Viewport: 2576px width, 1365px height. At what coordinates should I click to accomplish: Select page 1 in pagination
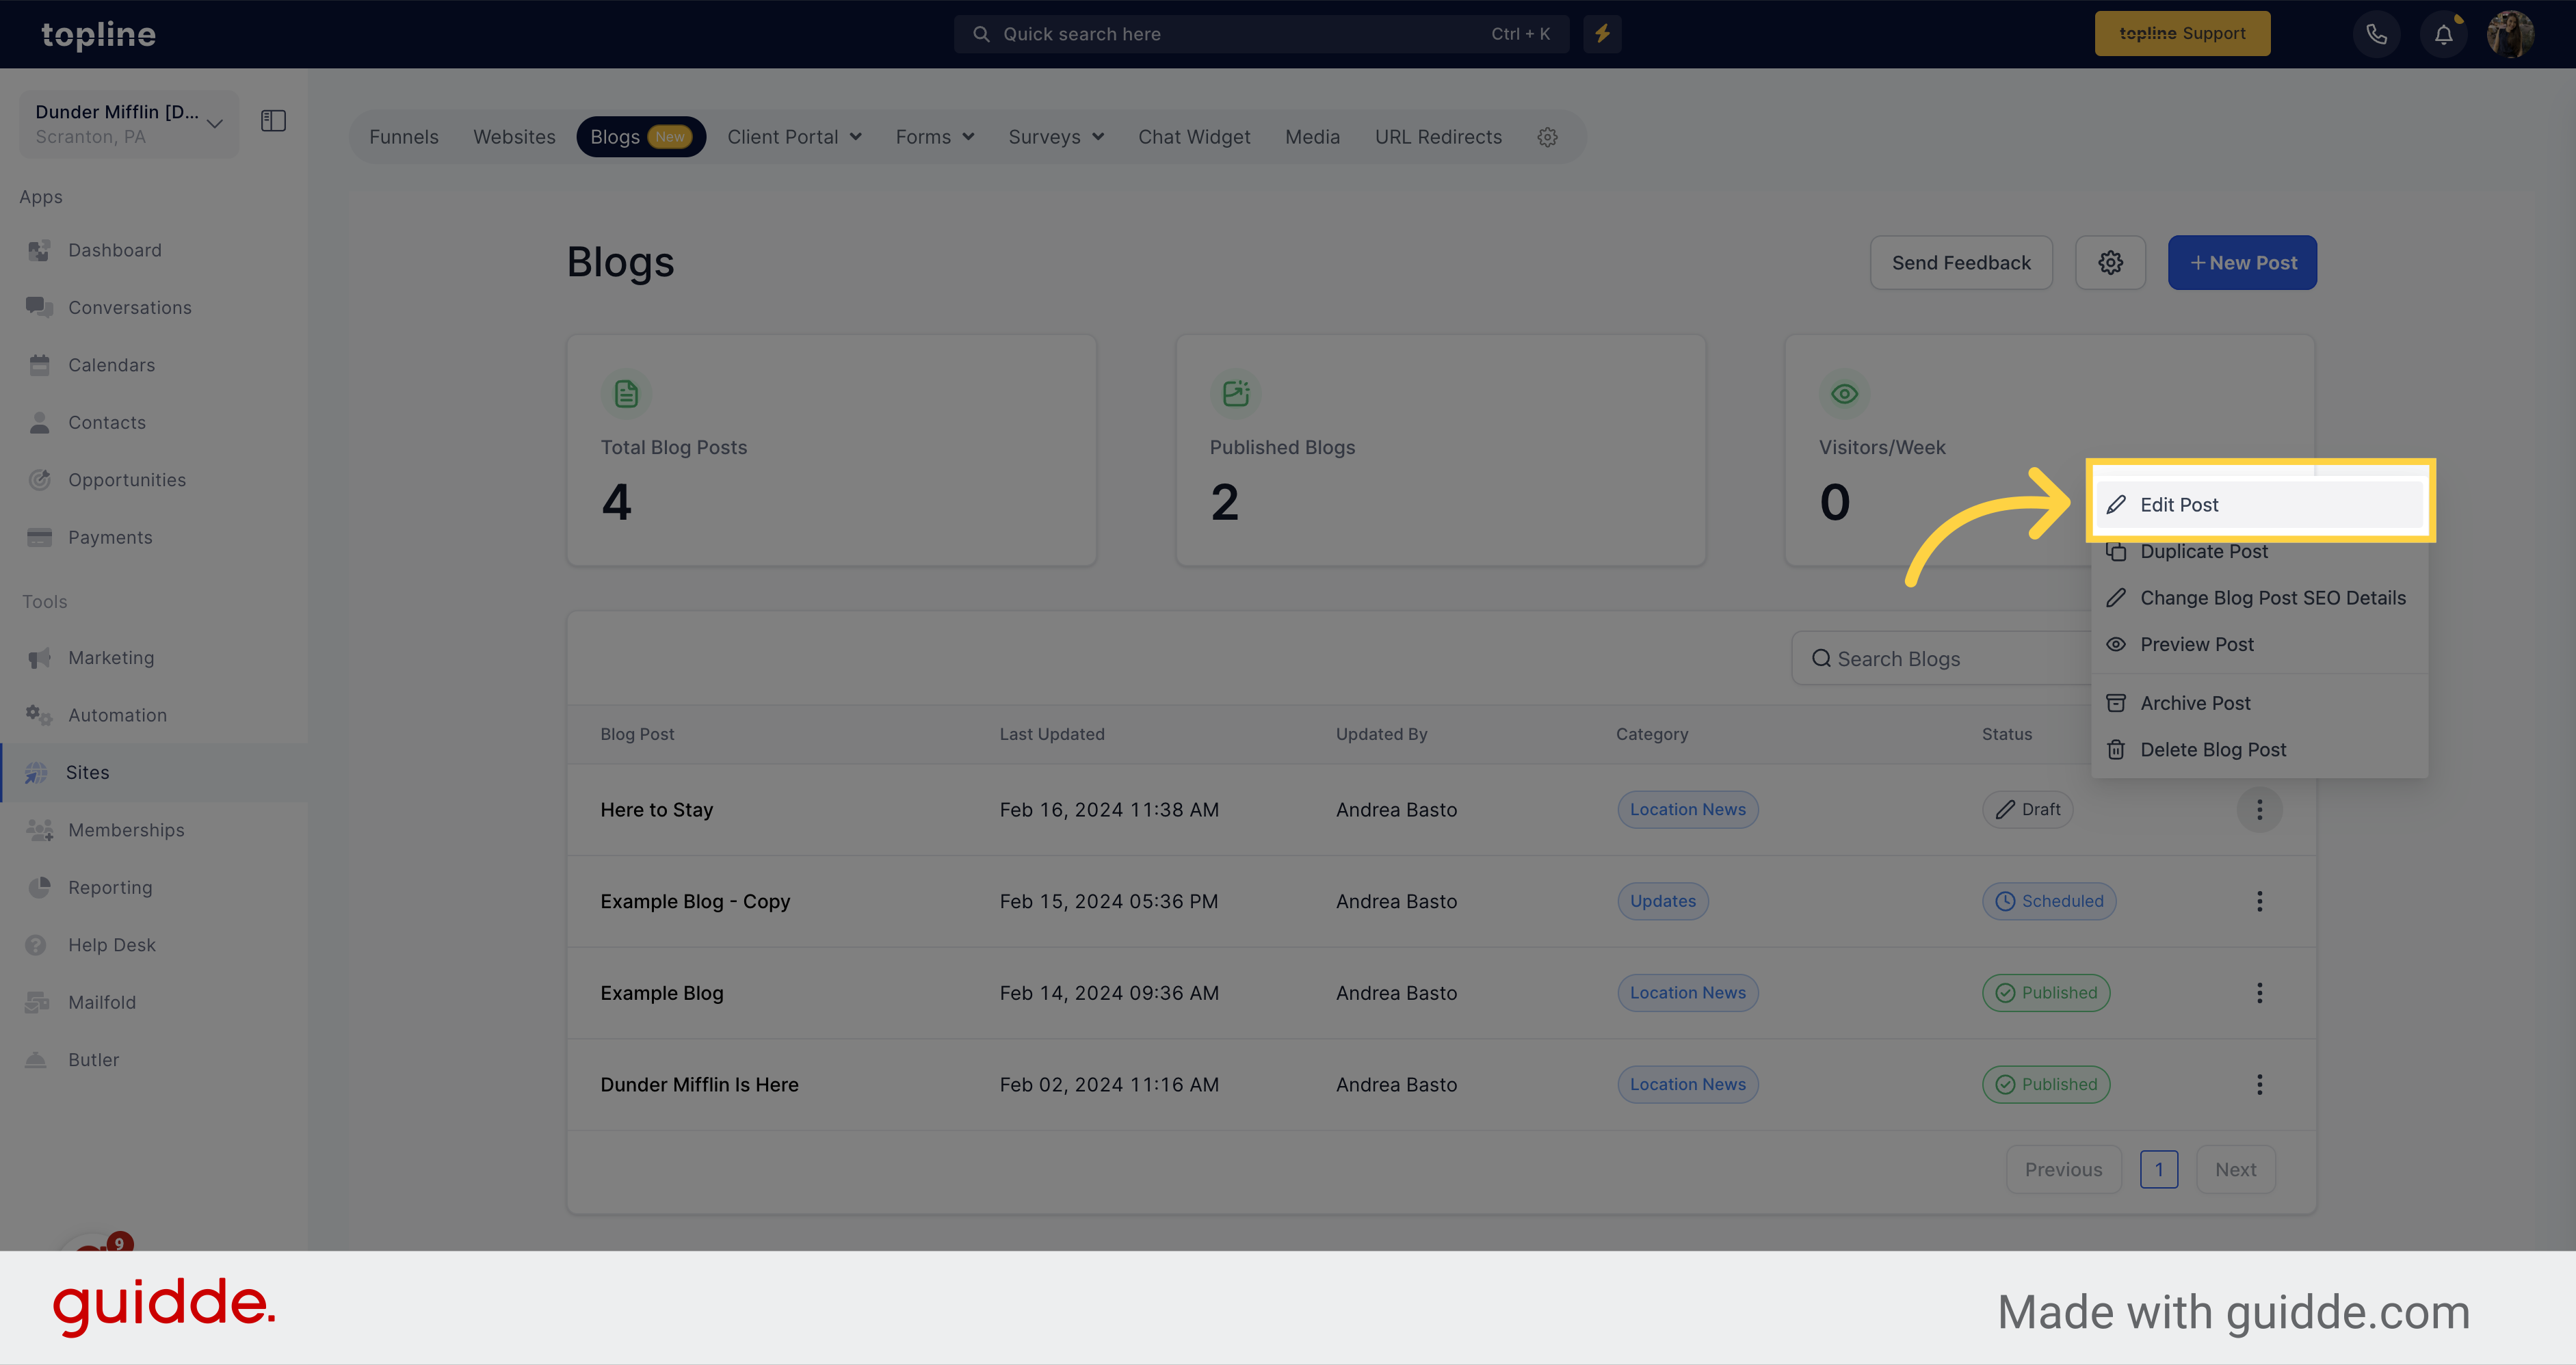coord(2159,1170)
